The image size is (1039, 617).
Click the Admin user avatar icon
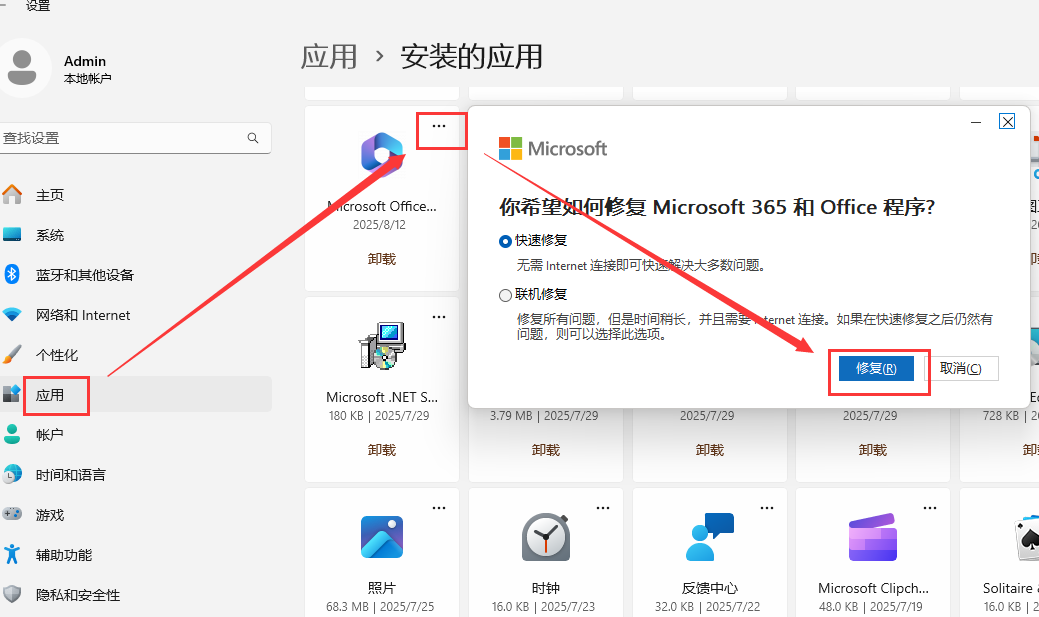23,68
